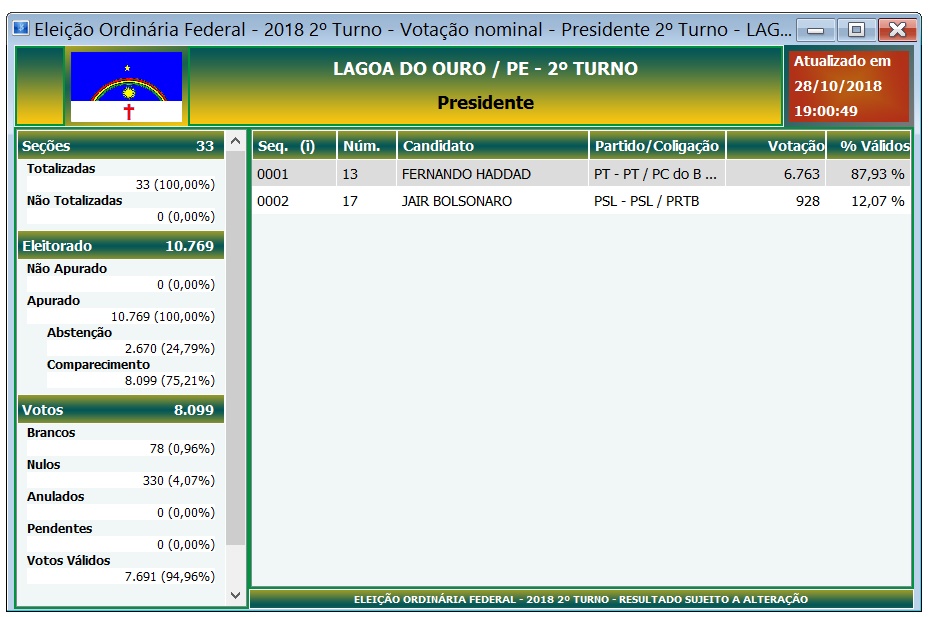929x617 pixels.
Task: Click the Abstenção label
Action: [79, 333]
